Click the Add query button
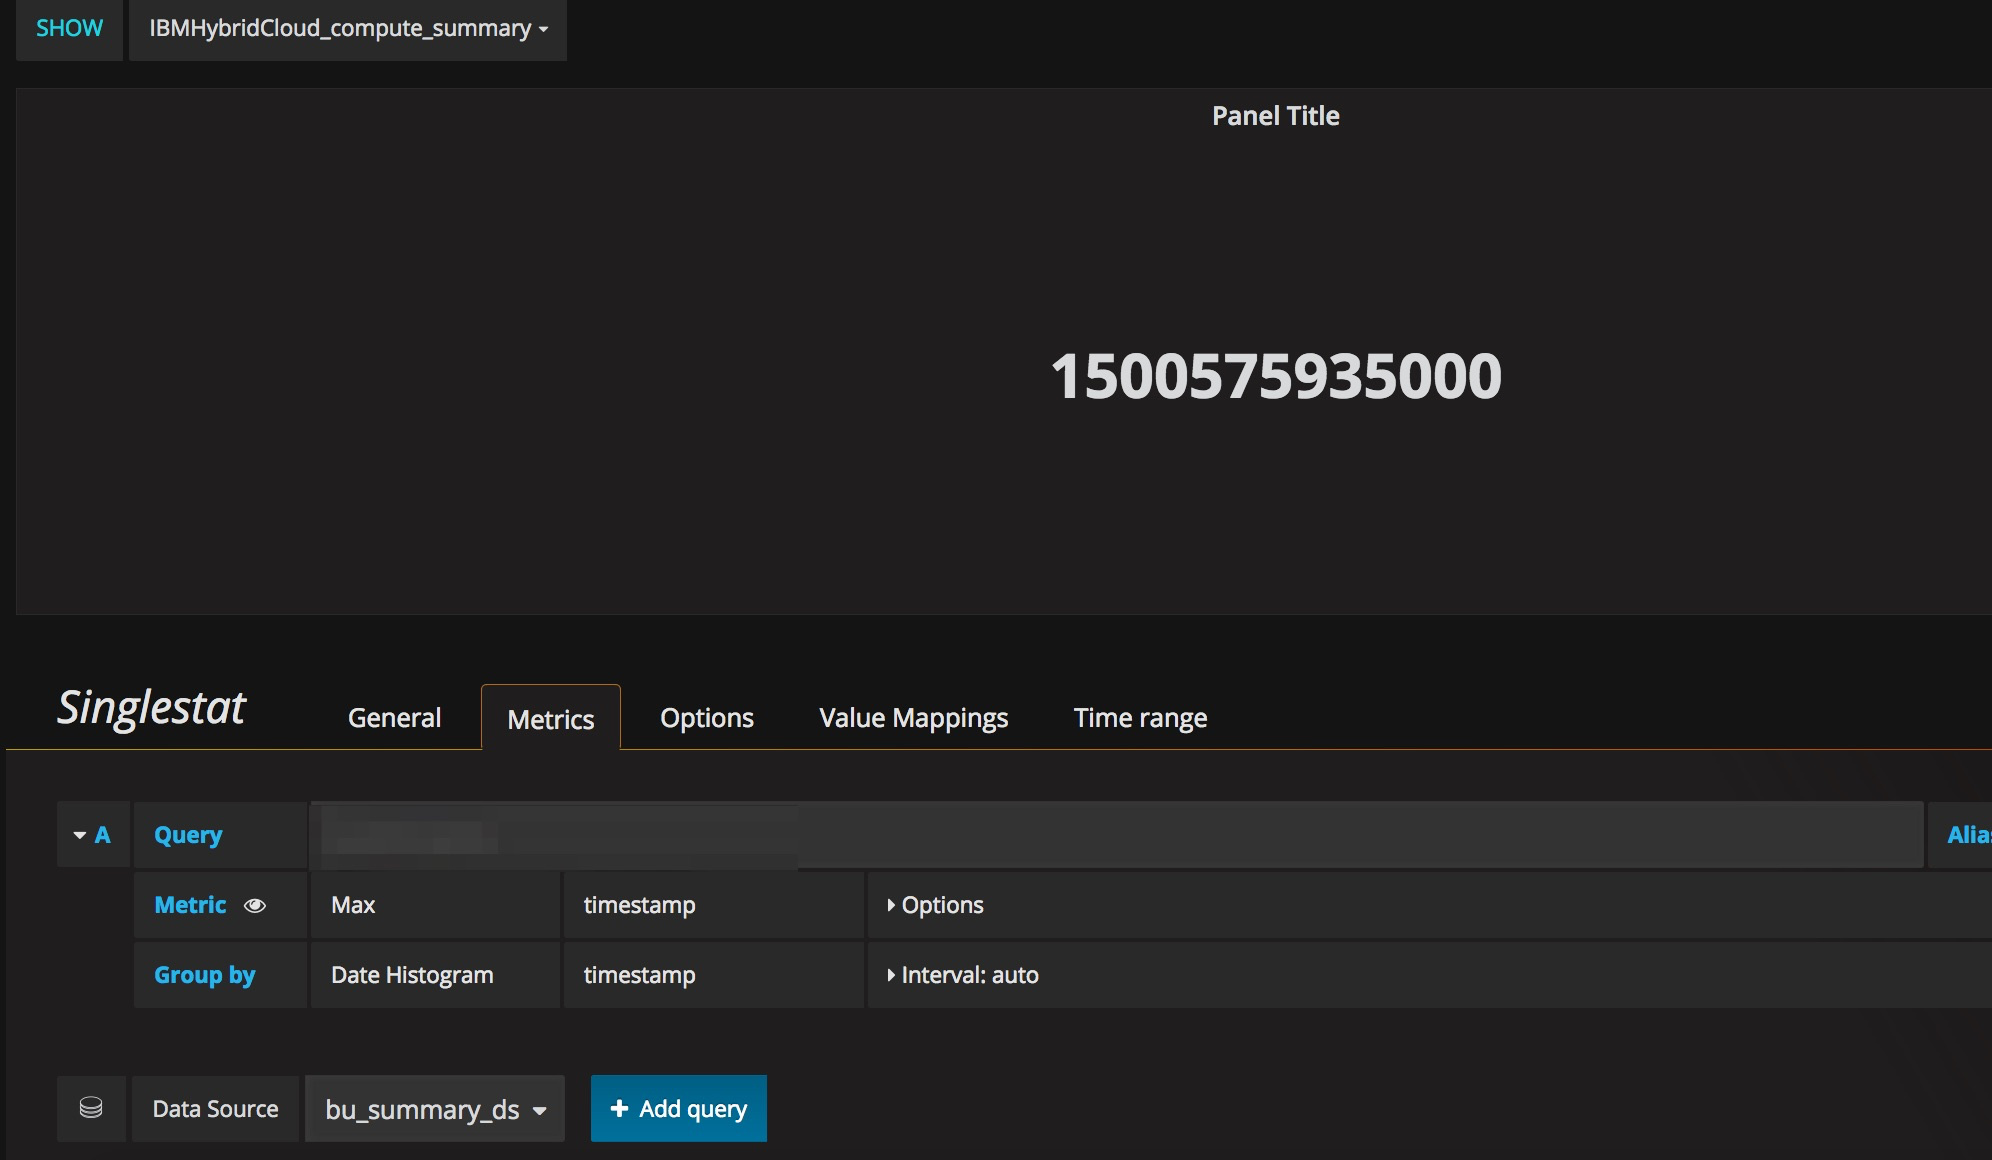The height and width of the screenshot is (1160, 1992). pos(679,1108)
